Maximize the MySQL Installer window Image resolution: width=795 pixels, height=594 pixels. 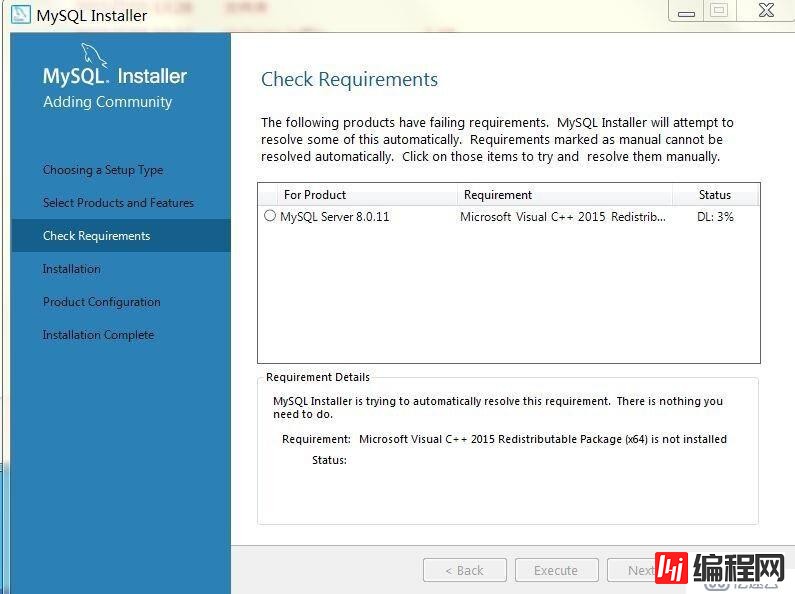click(x=719, y=11)
